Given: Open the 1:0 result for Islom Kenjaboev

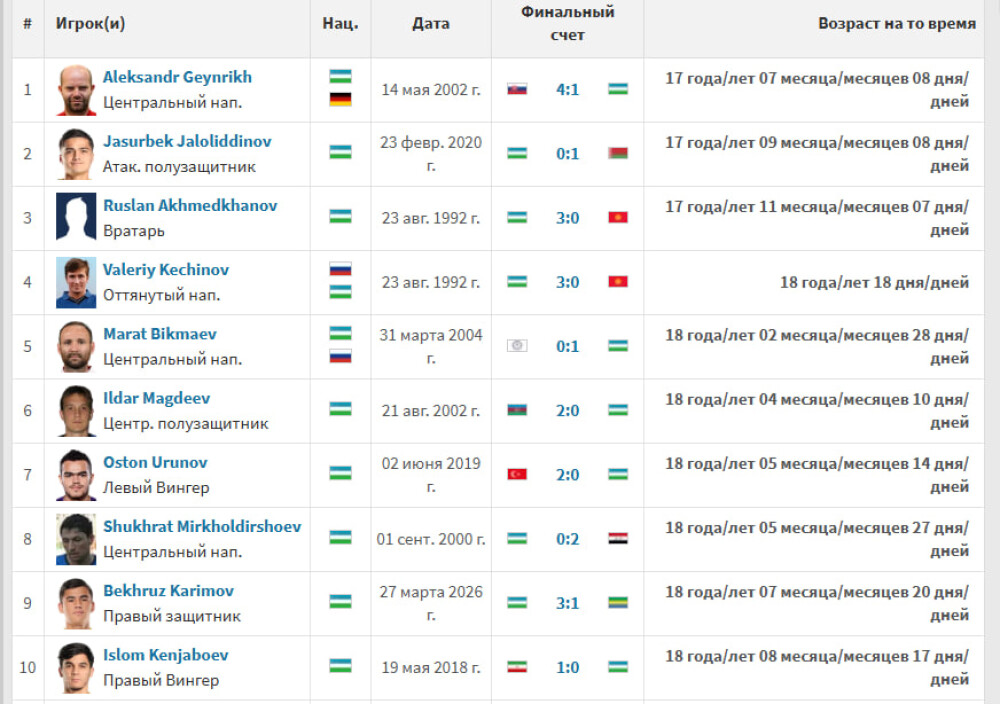Looking at the screenshot, I should pos(568,668).
